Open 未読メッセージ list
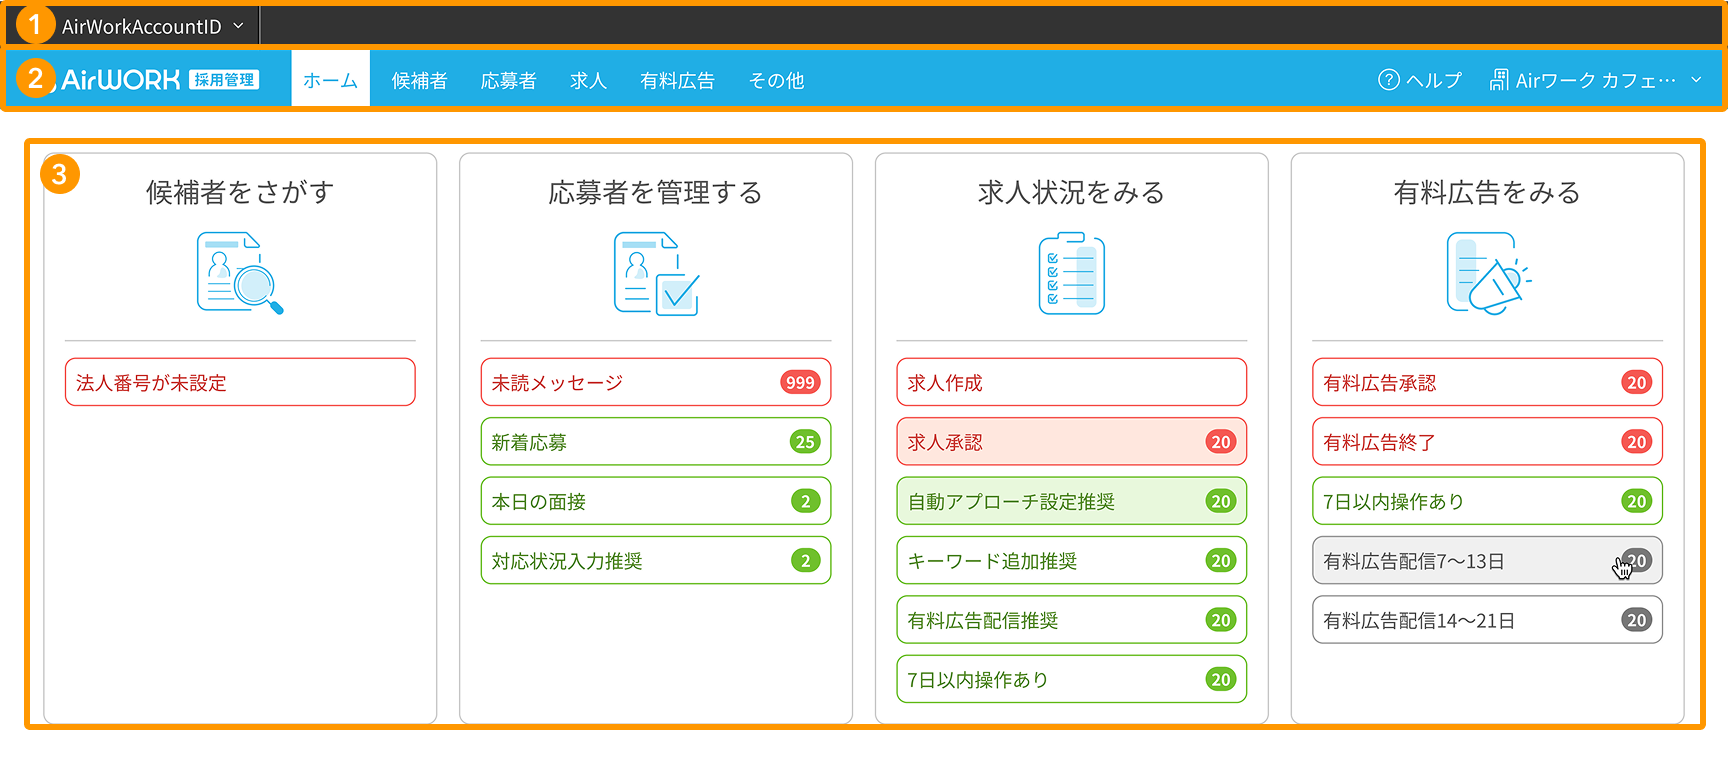The image size is (1728, 768). [x=656, y=382]
